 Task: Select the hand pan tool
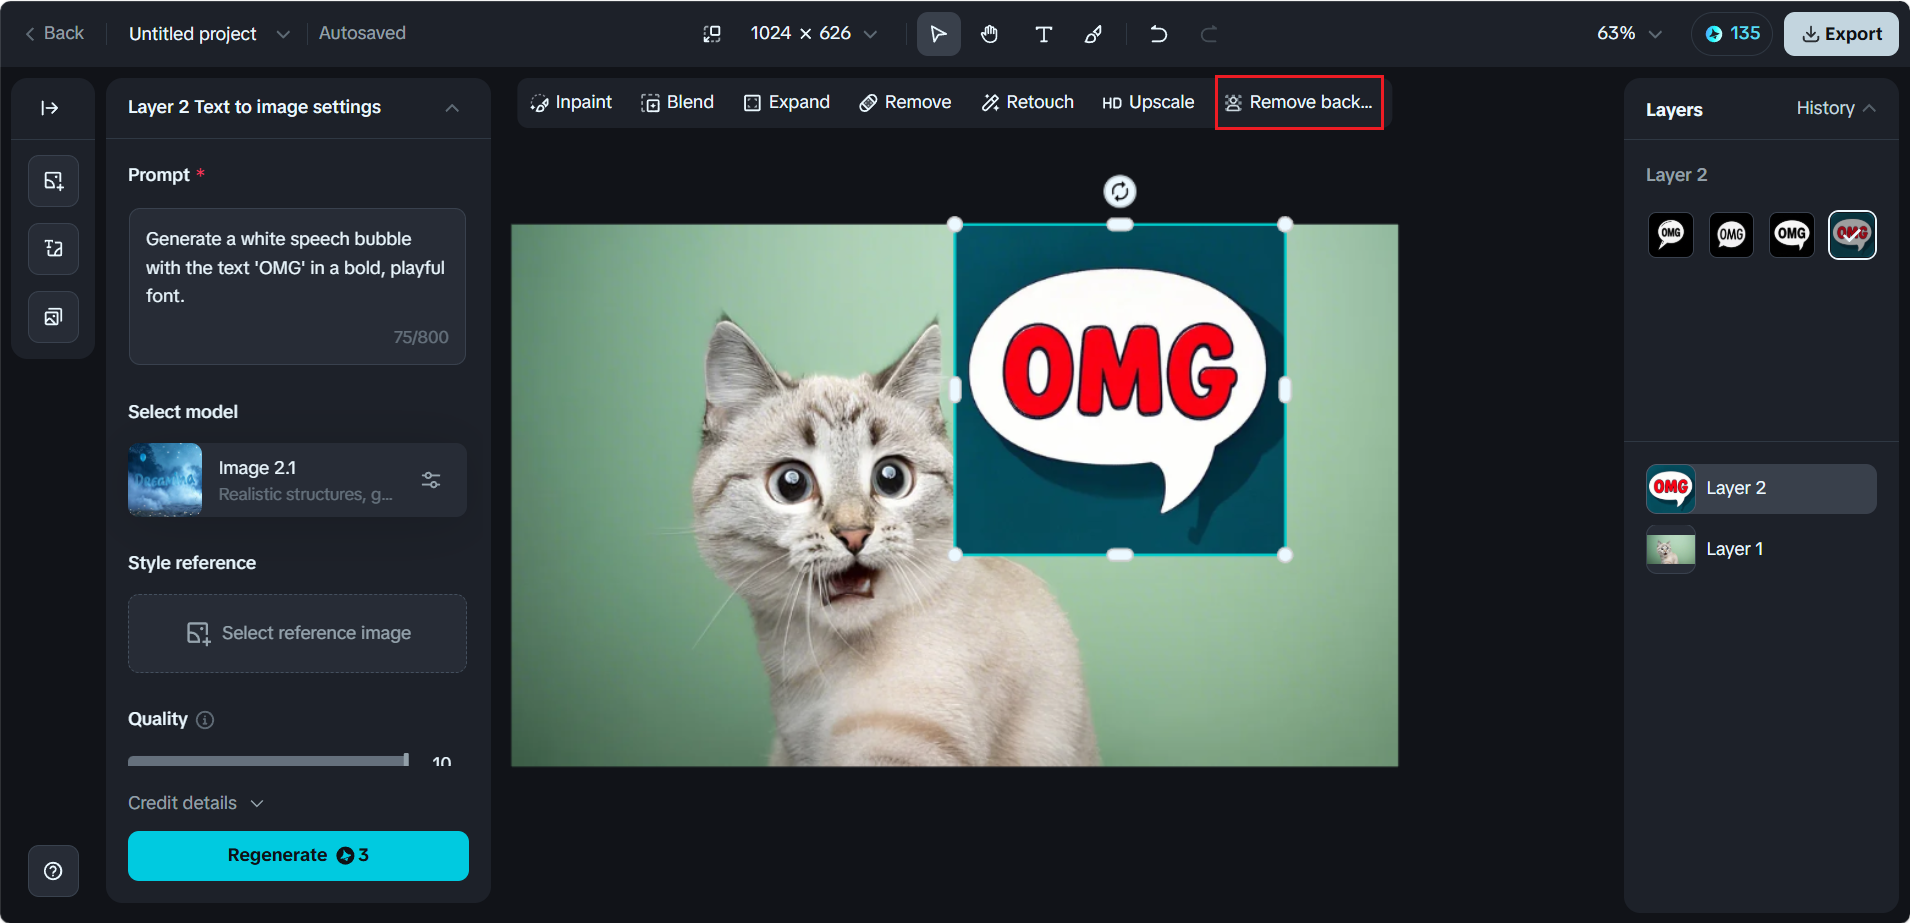click(989, 34)
